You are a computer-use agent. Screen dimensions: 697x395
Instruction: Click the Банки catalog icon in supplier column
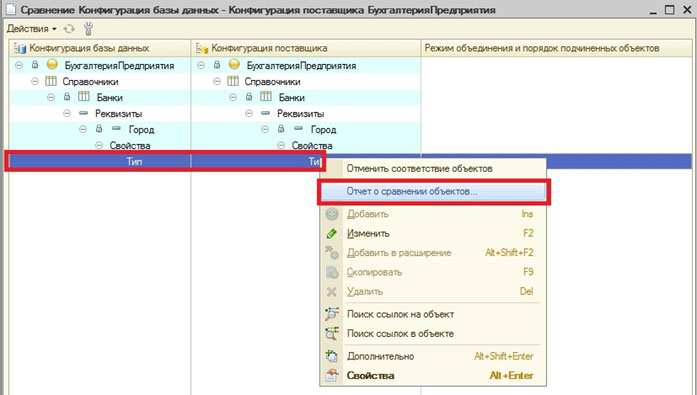[266, 97]
